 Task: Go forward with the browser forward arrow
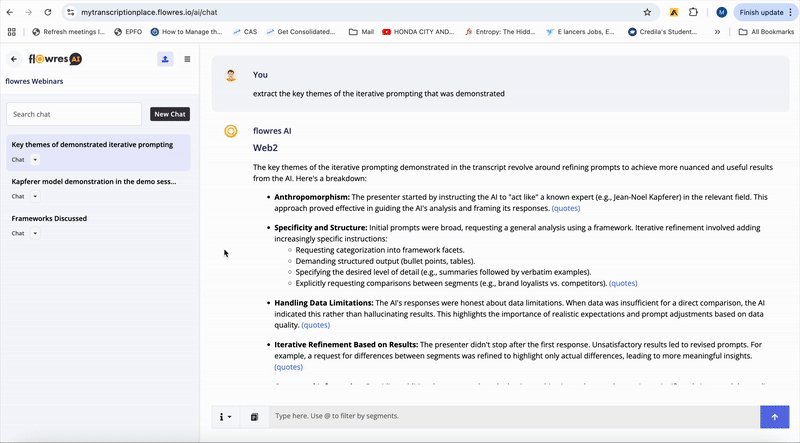(x=29, y=12)
